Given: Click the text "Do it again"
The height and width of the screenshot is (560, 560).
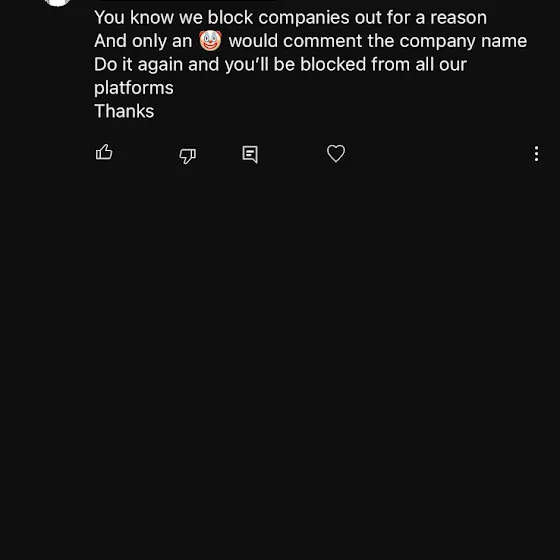Looking at the screenshot, I should coord(139,65).
